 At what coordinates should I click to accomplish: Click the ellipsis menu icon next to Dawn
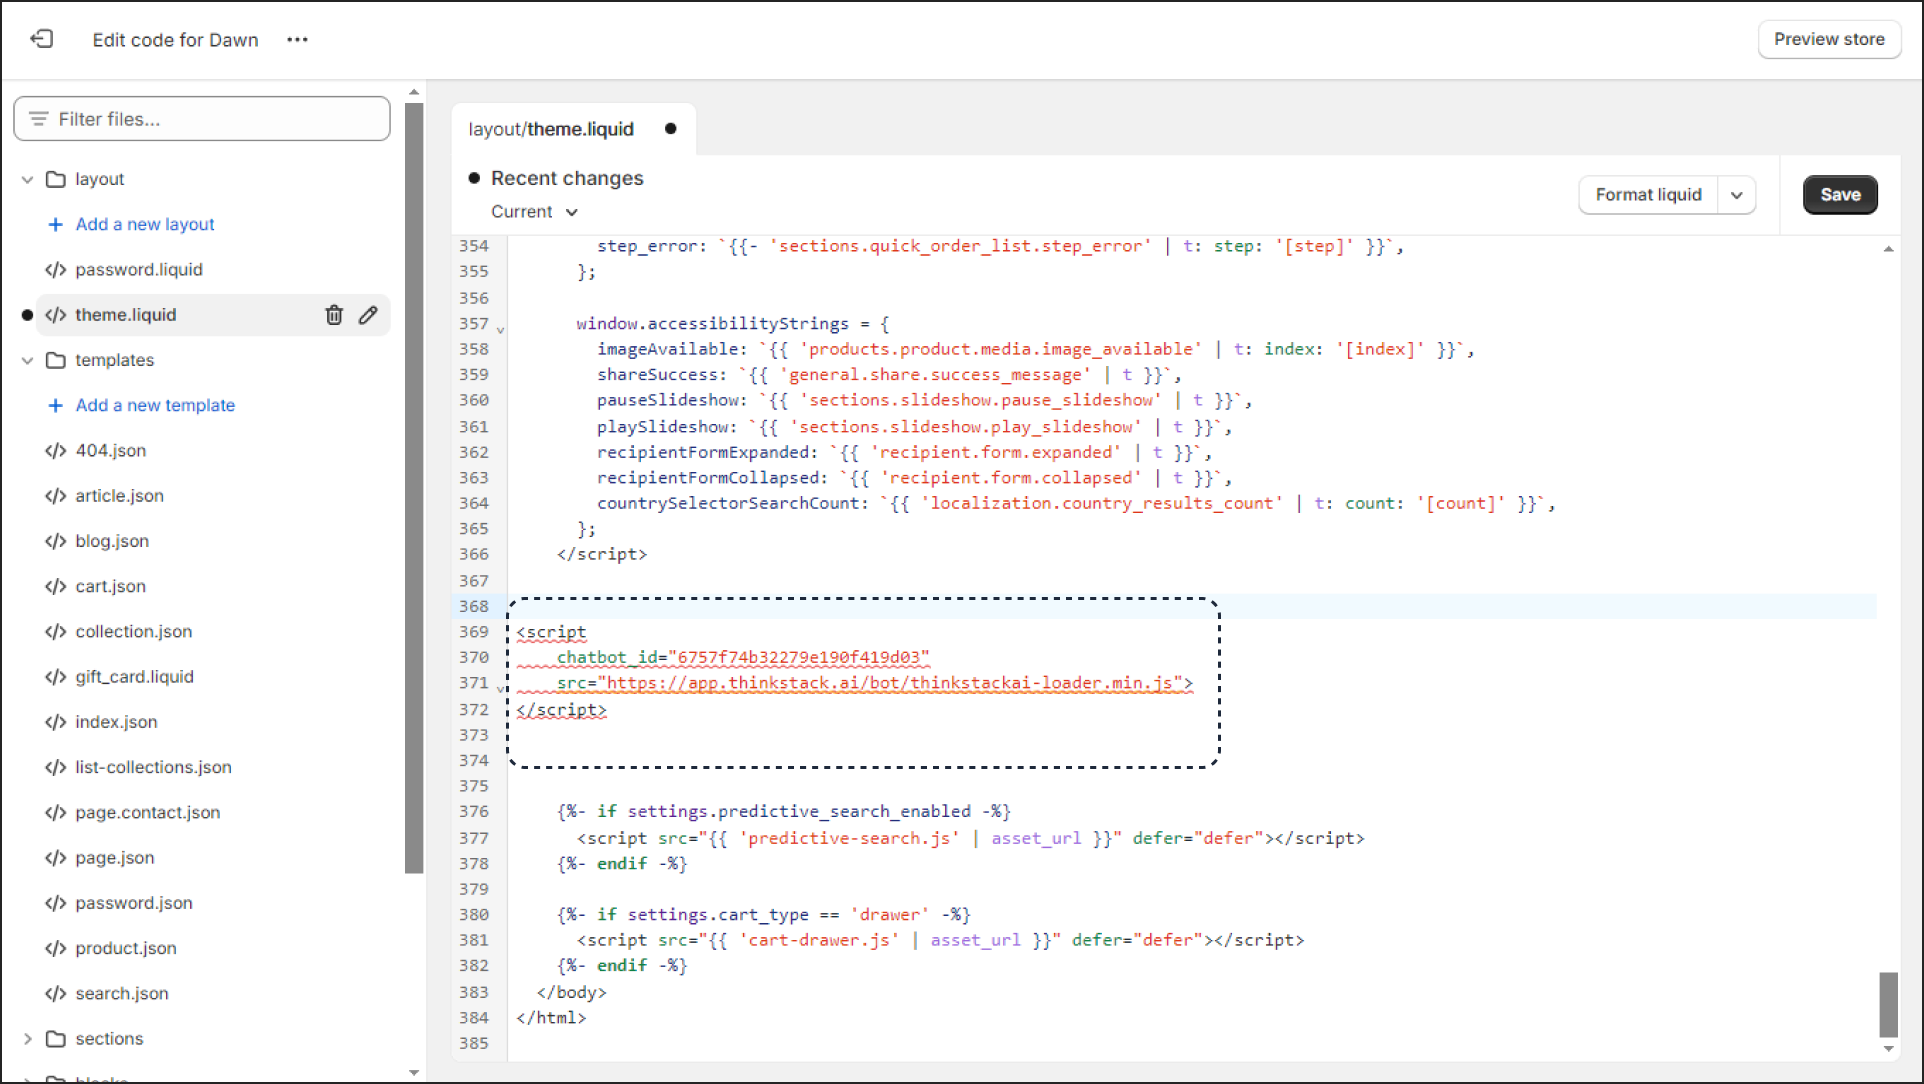coord(296,40)
